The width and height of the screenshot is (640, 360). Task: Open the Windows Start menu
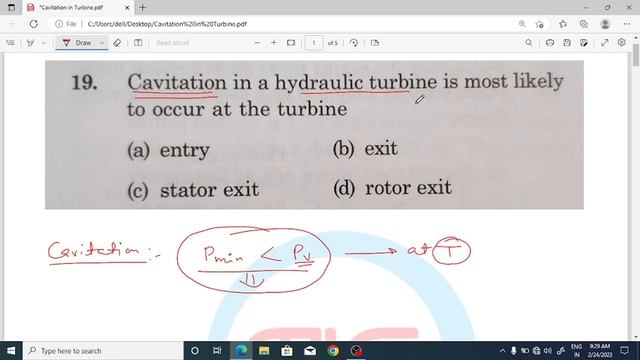coord(11,351)
